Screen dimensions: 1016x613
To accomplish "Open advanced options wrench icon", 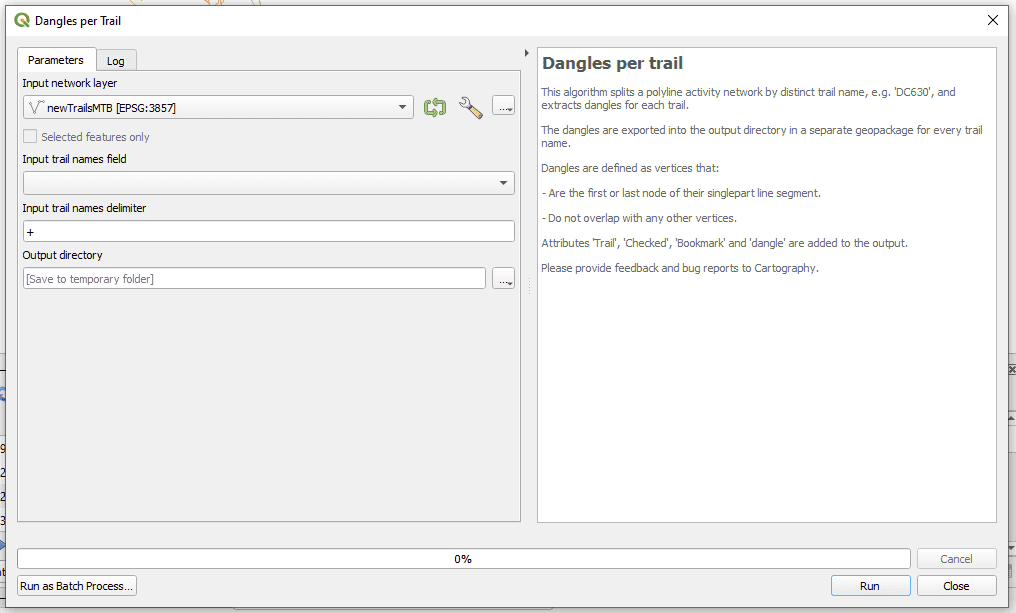I will tap(470, 108).
